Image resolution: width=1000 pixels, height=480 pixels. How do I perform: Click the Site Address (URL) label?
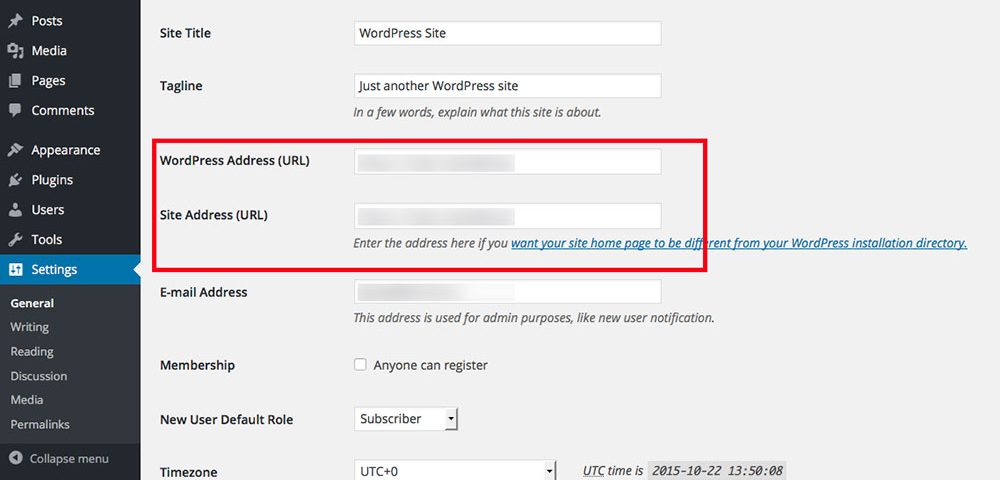(x=214, y=215)
